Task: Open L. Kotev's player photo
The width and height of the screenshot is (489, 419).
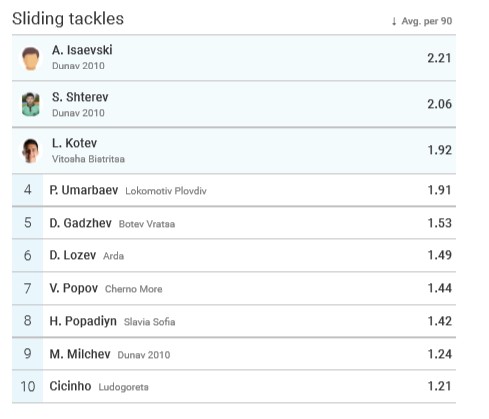Action: (31, 151)
